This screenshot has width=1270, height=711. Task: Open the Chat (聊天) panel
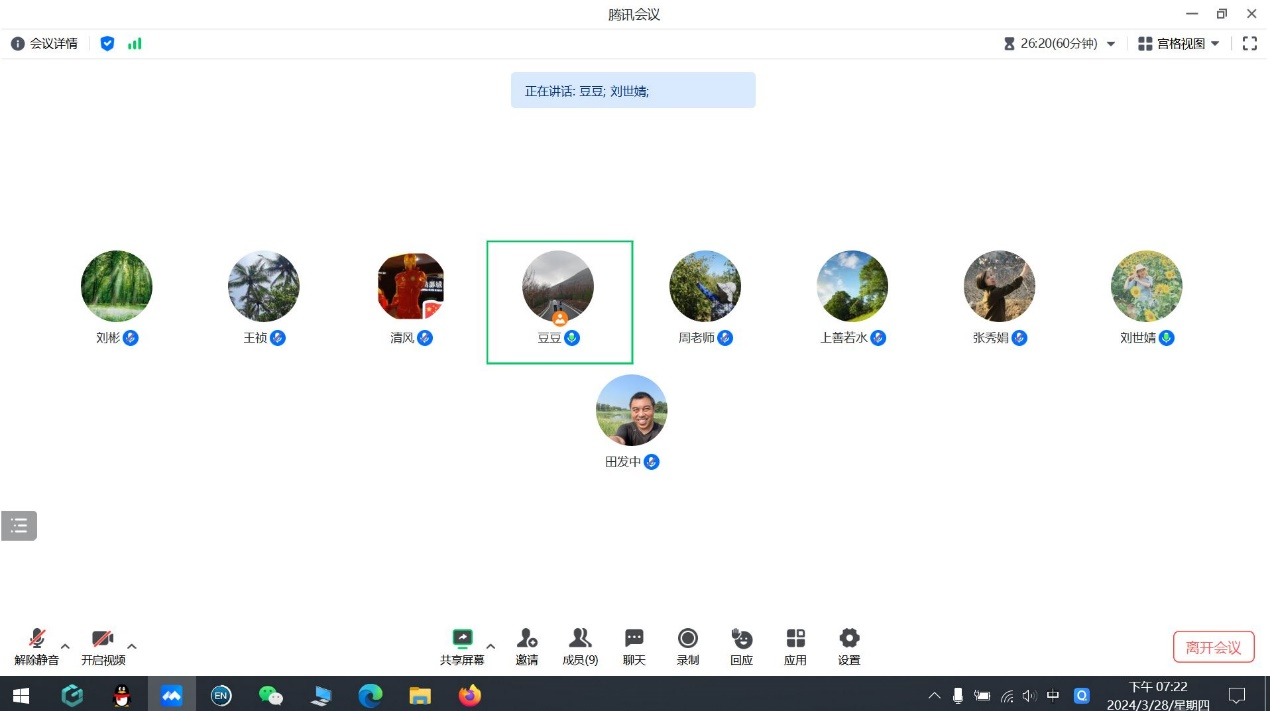(634, 646)
